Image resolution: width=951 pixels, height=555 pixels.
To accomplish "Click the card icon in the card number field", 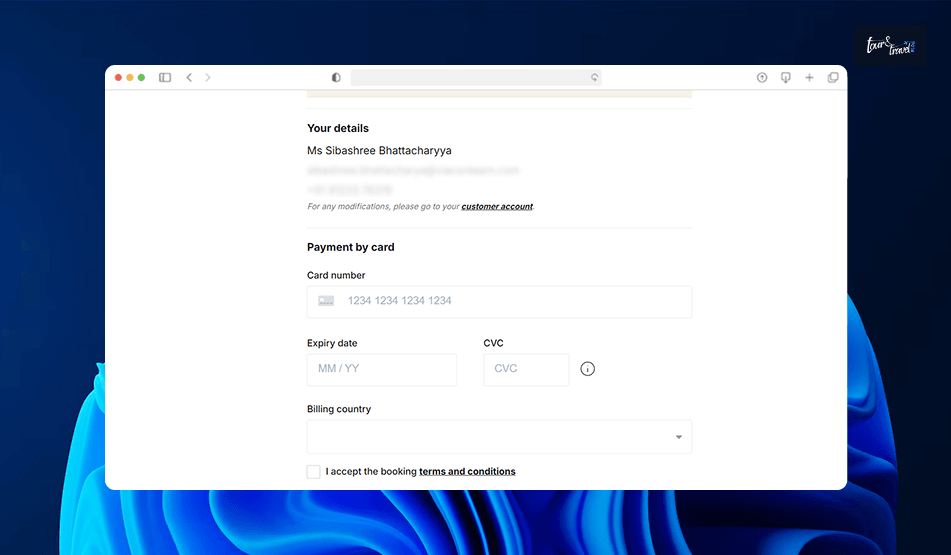I will pyautogui.click(x=326, y=301).
